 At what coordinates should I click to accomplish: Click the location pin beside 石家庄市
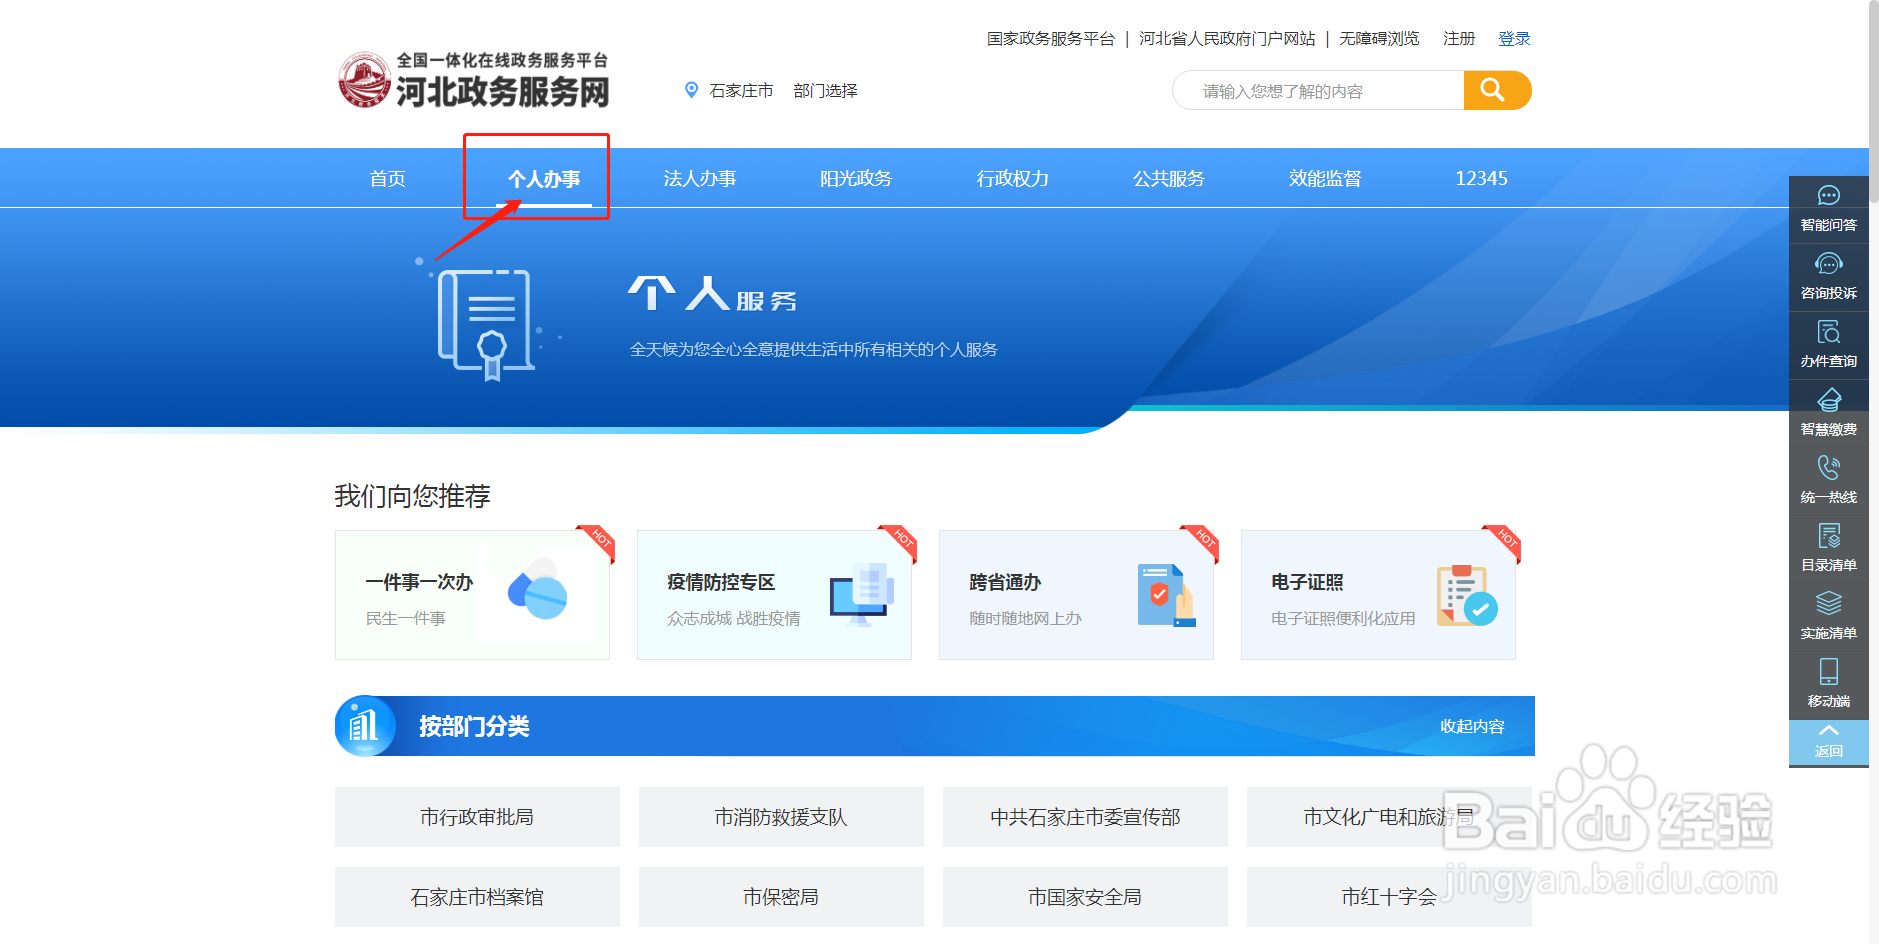pos(690,90)
